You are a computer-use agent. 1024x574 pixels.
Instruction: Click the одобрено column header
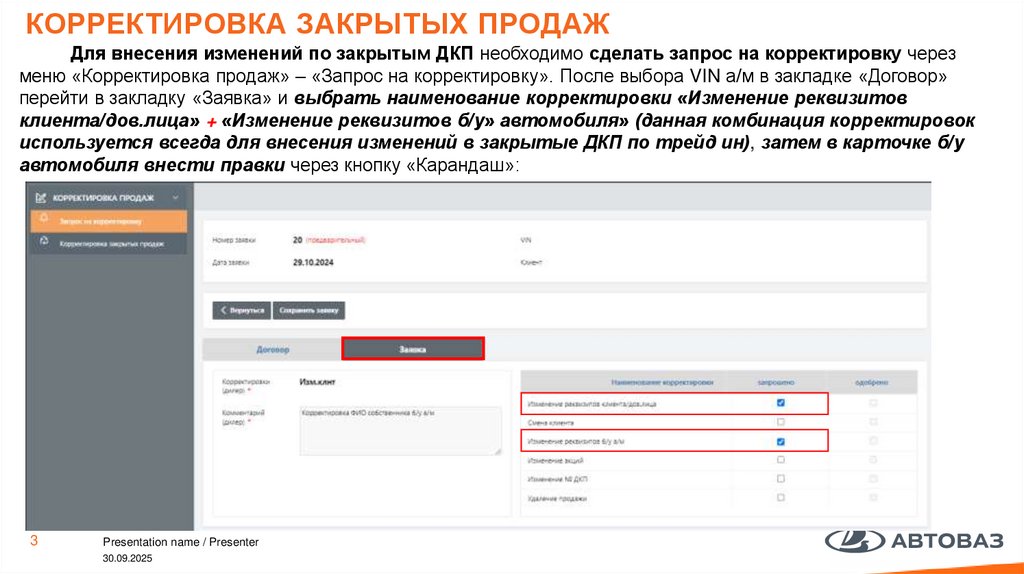(872, 382)
